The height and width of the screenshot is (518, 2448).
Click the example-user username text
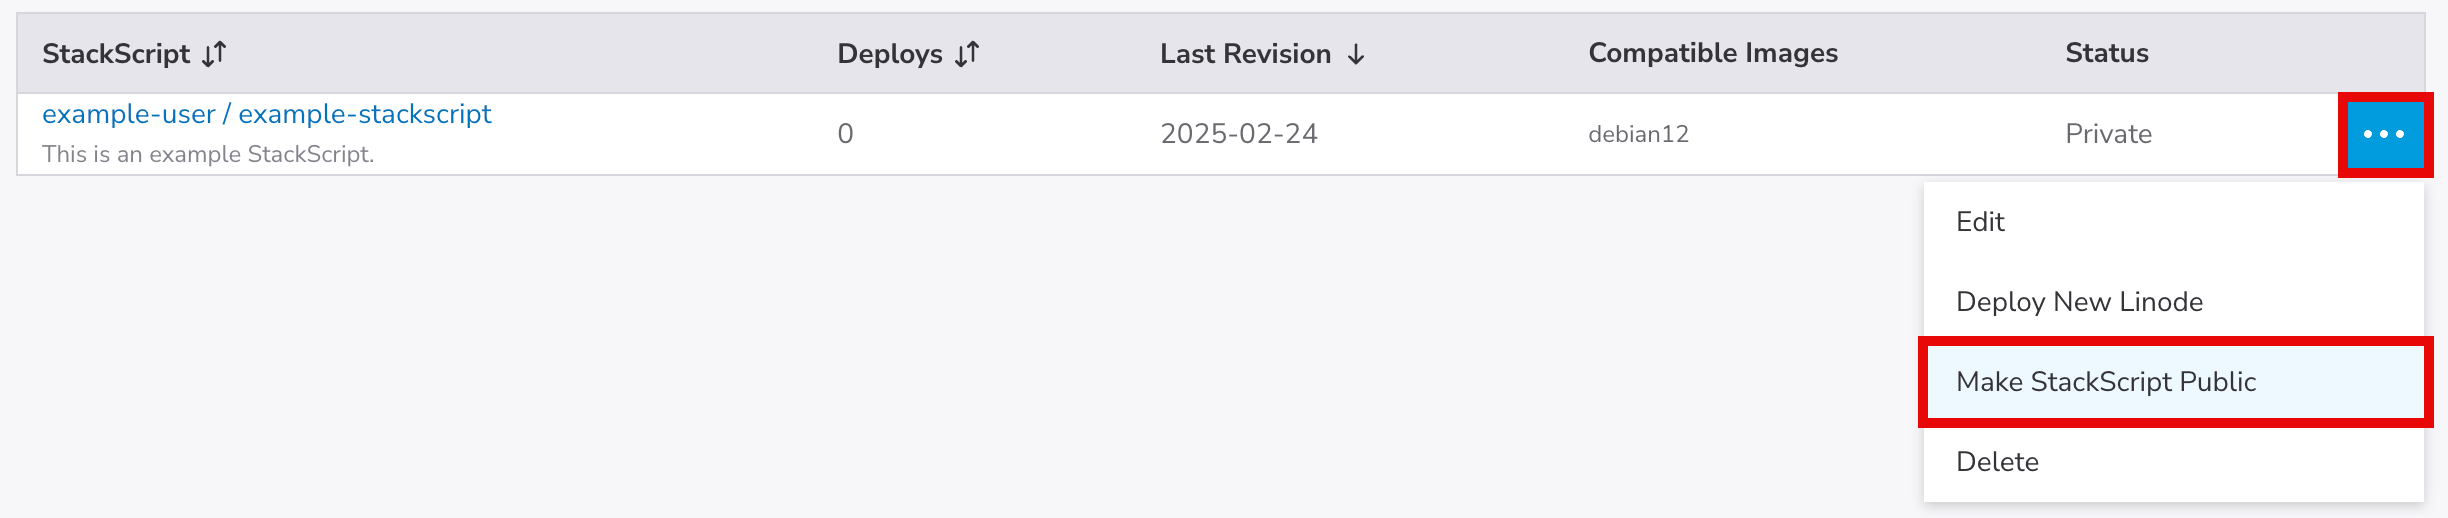pos(128,114)
